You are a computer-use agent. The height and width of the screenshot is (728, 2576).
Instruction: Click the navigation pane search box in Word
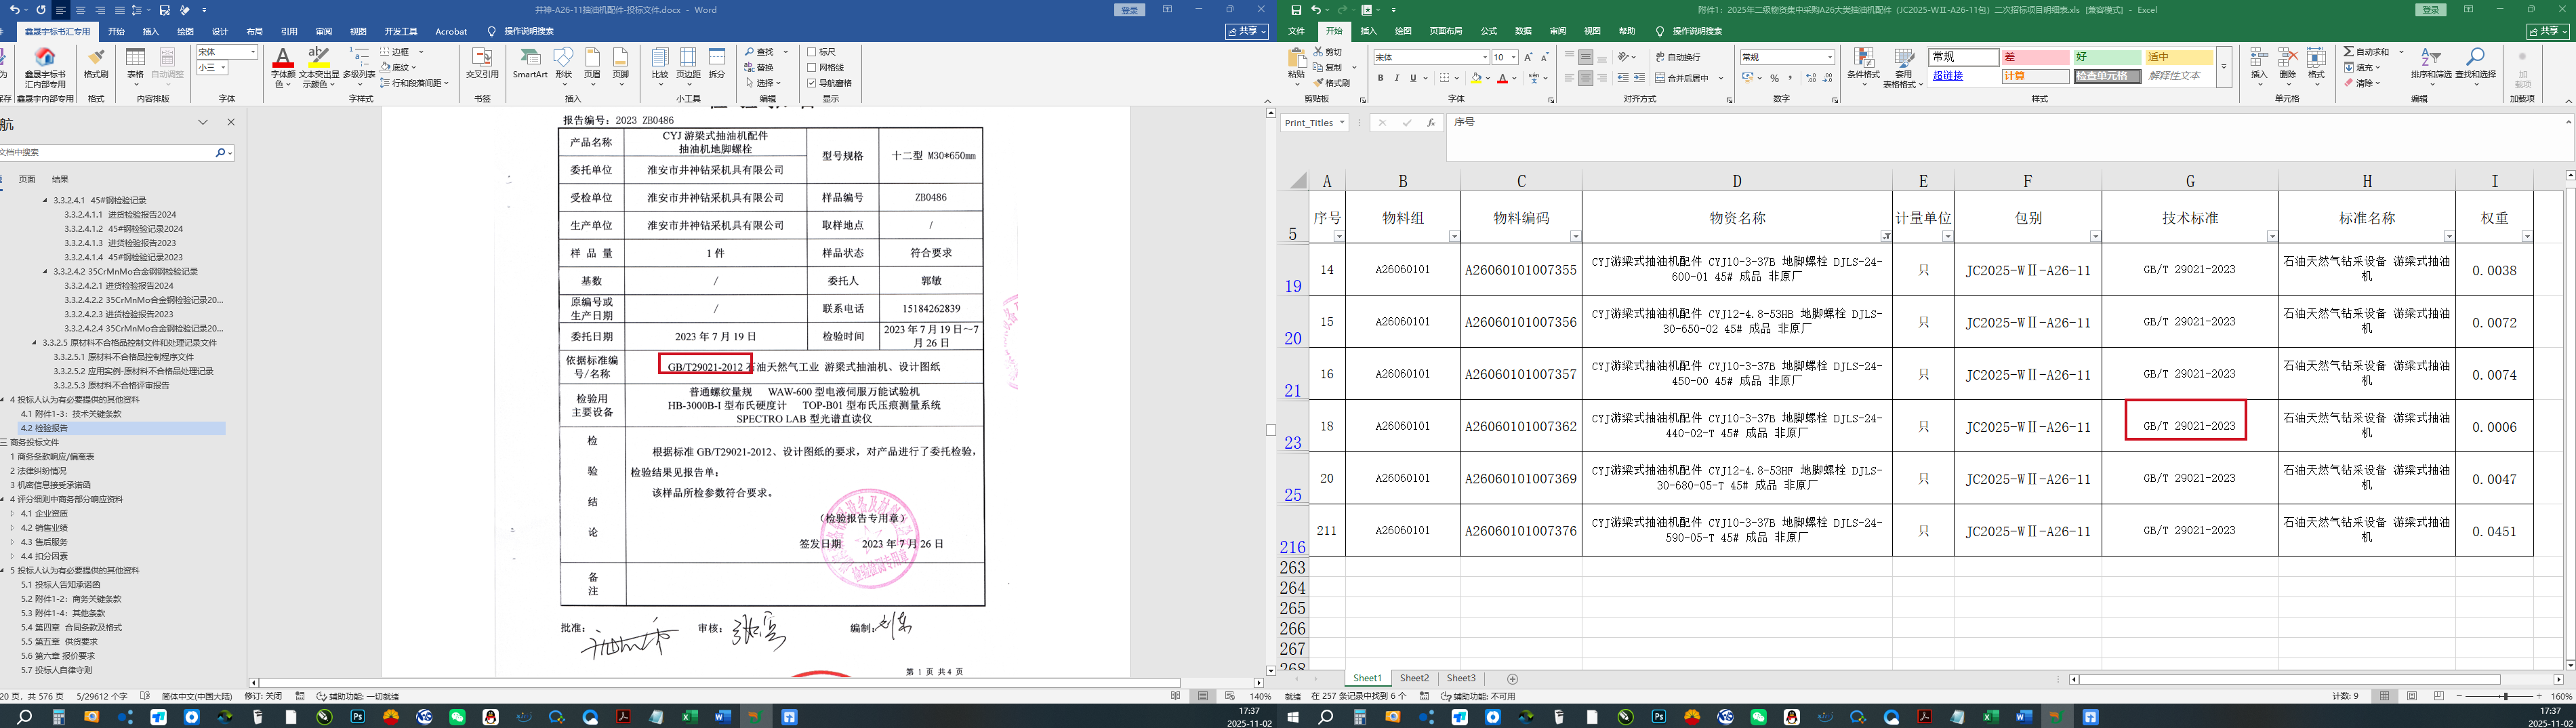coord(107,152)
